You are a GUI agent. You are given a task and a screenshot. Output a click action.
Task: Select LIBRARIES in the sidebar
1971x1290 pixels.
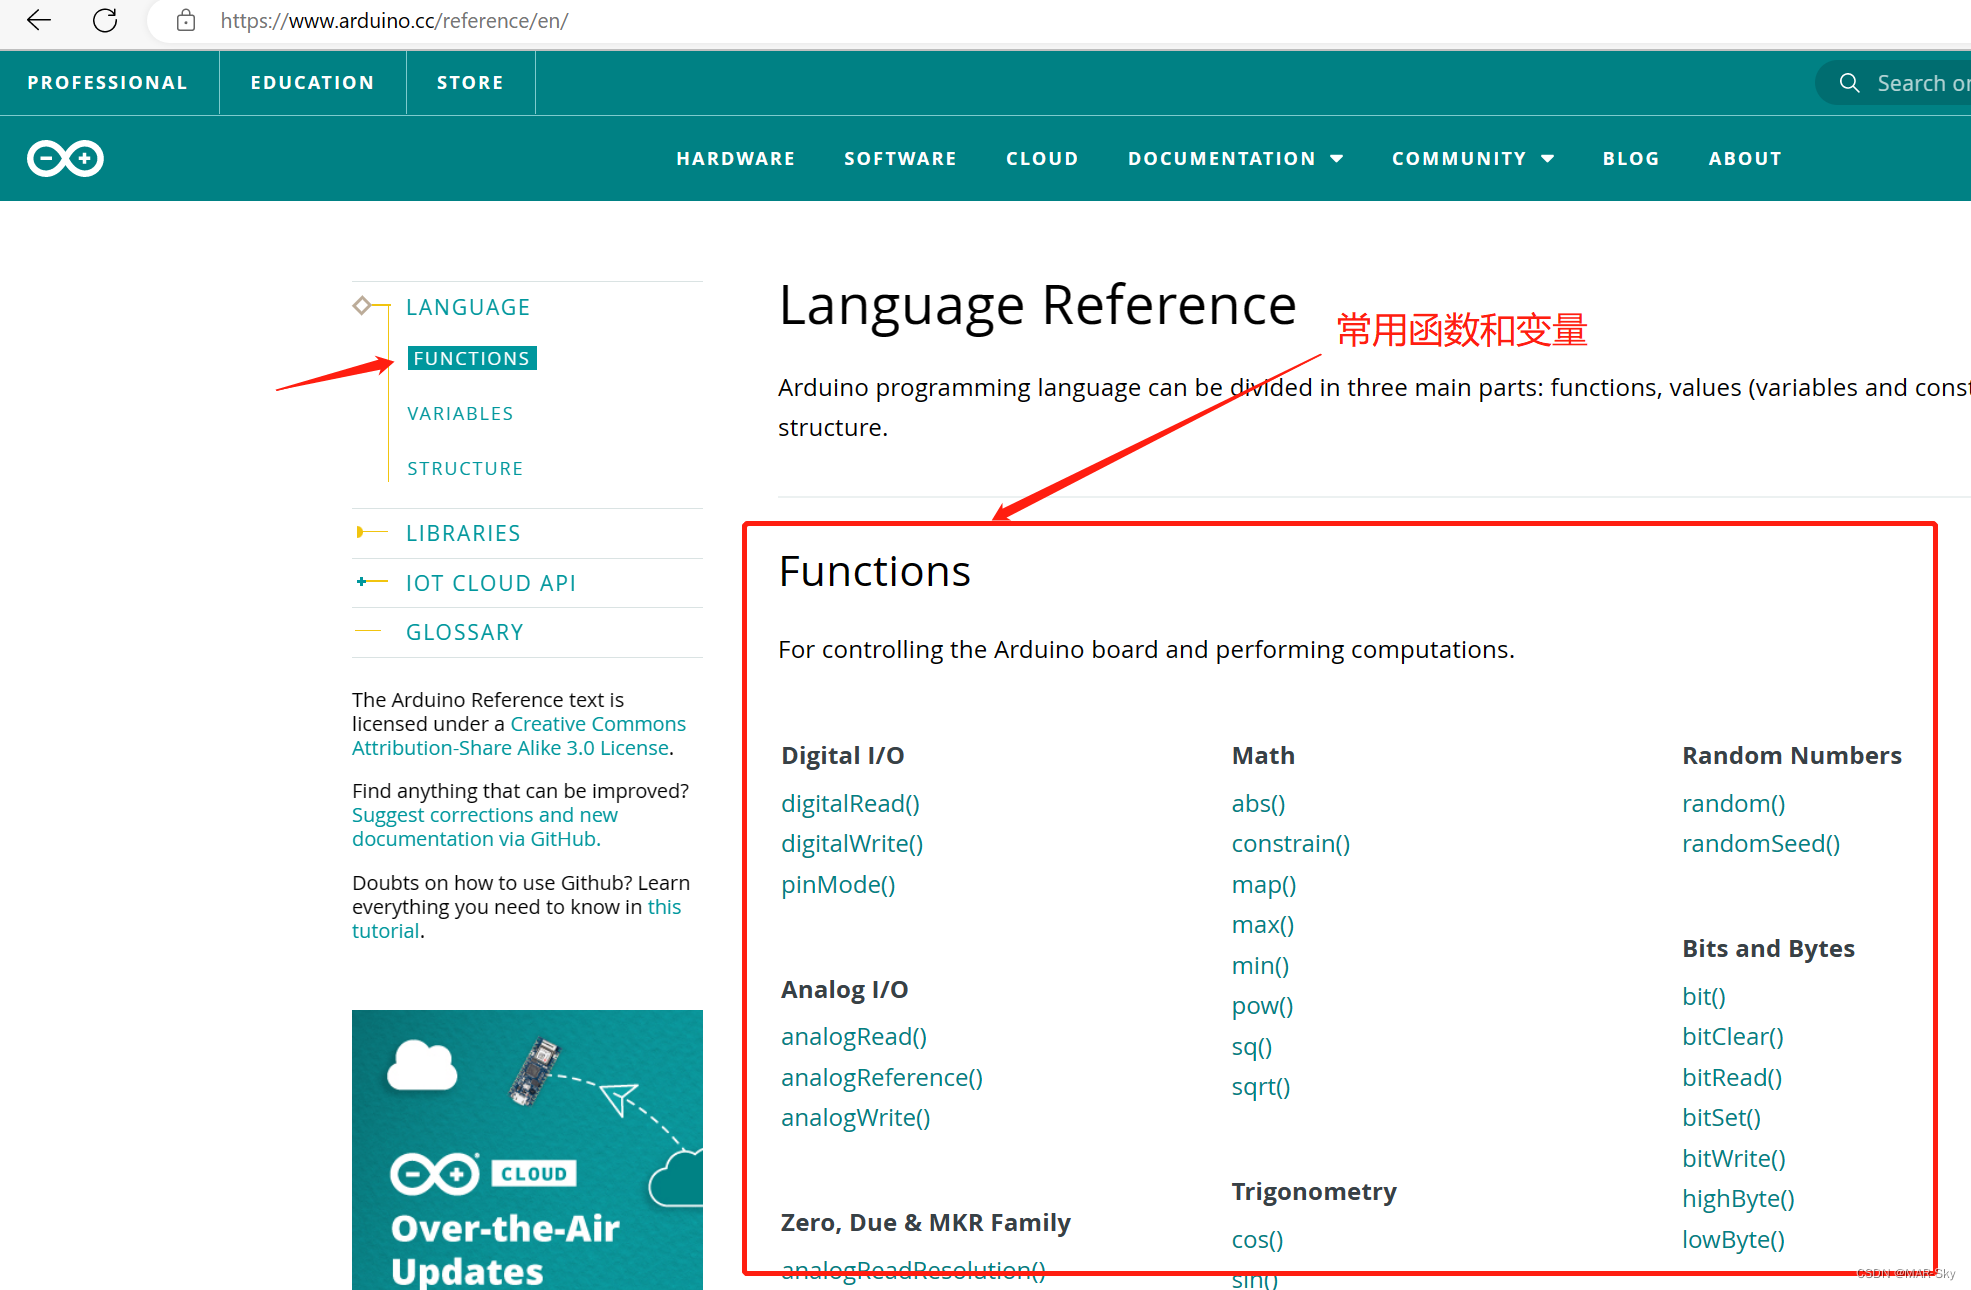pyautogui.click(x=463, y=533)
